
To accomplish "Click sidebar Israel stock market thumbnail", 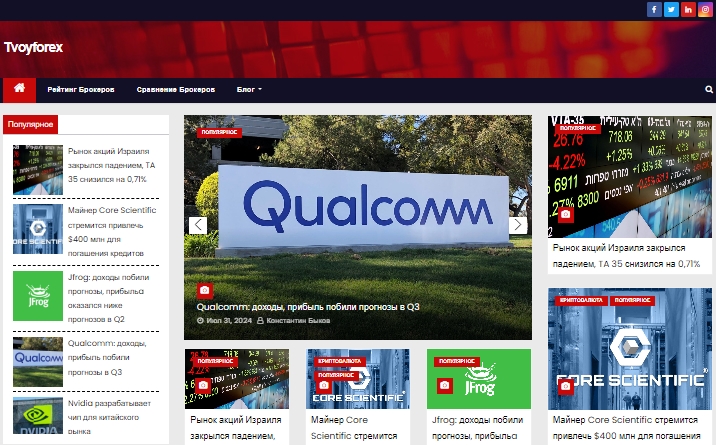I will point(38,170).
